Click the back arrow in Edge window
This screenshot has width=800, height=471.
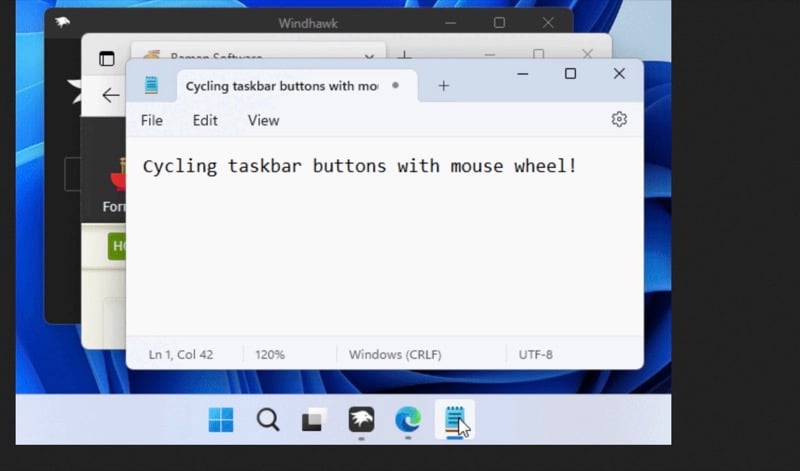pyautogui.click(x=110, y=95)
